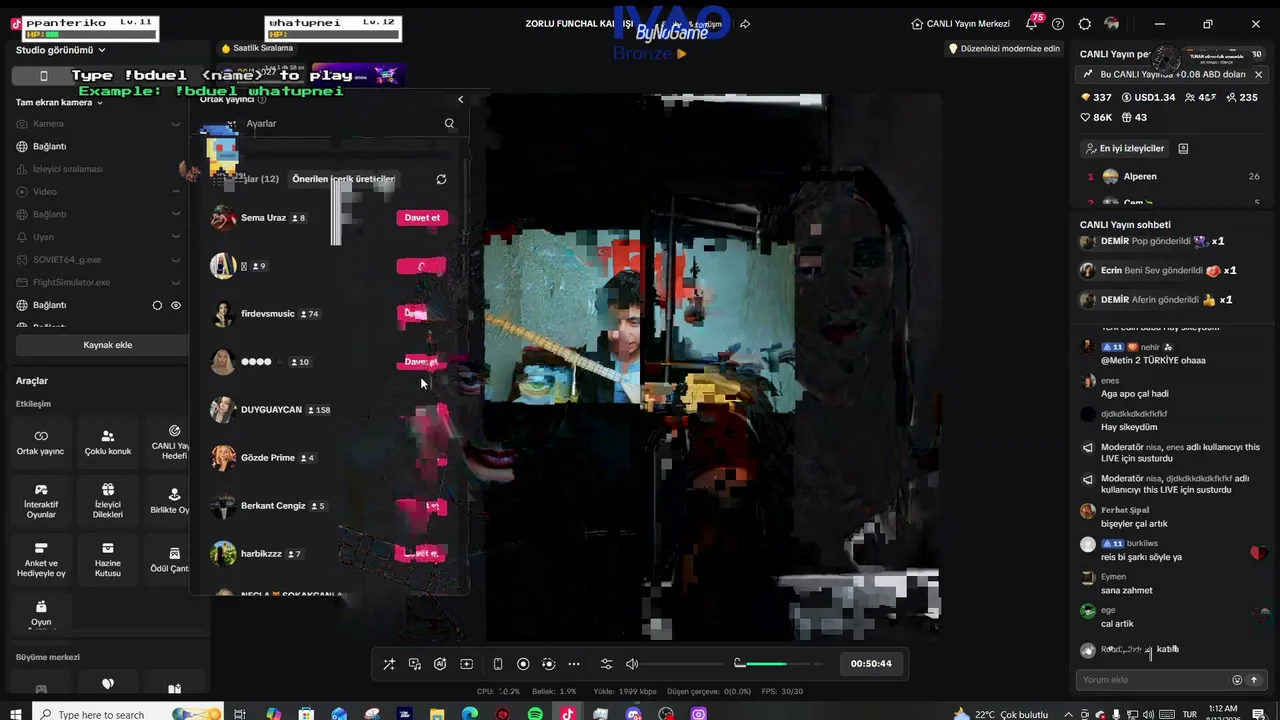Open the emoji picker in chat box
1280x720 pixels.
(x=1237, y=680)
